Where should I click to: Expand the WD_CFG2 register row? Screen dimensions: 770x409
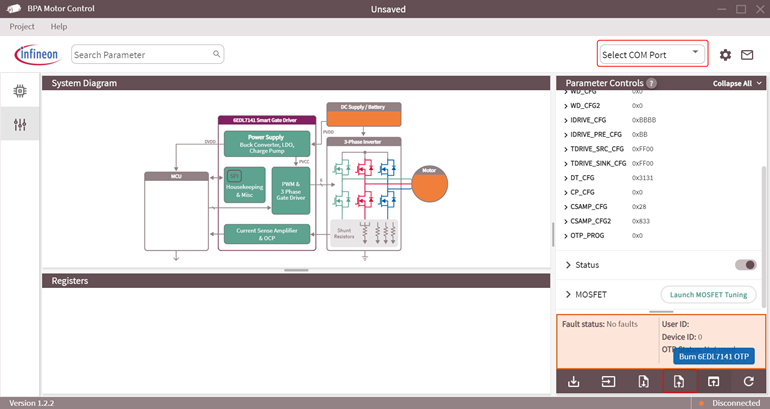pos(565,106)
